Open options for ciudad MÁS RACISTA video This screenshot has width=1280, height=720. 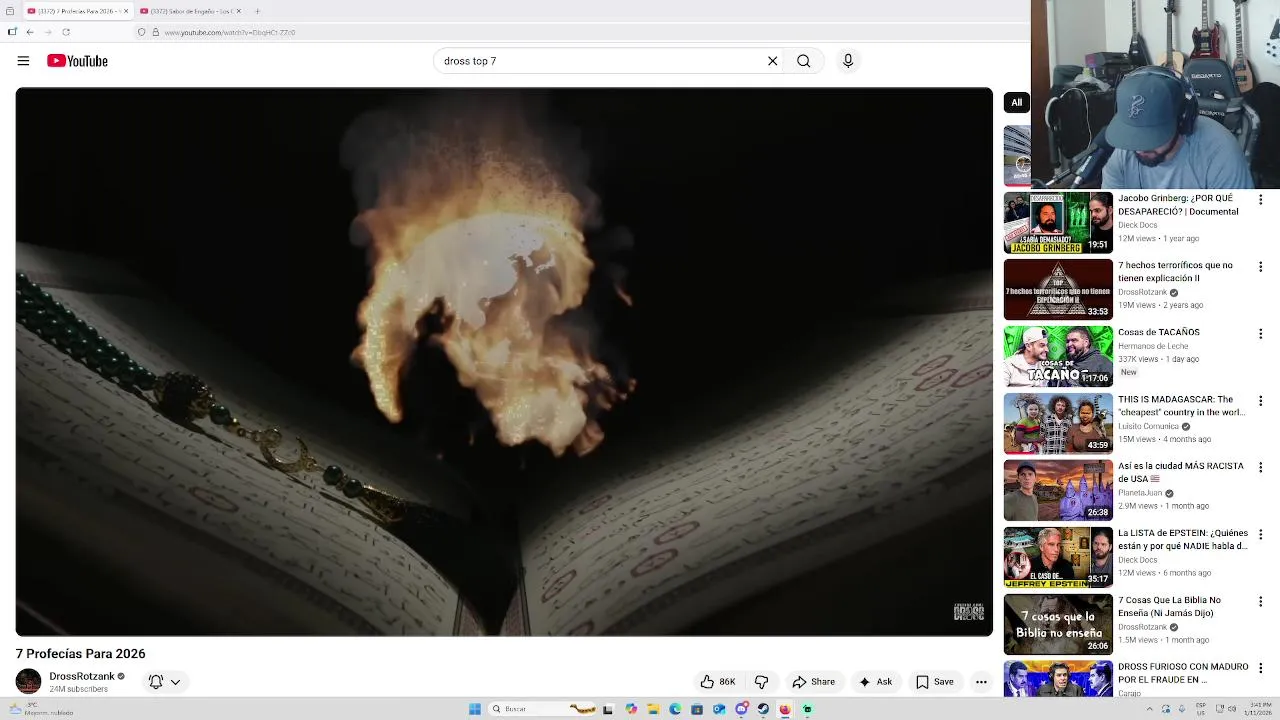(x=1260, y=468)
